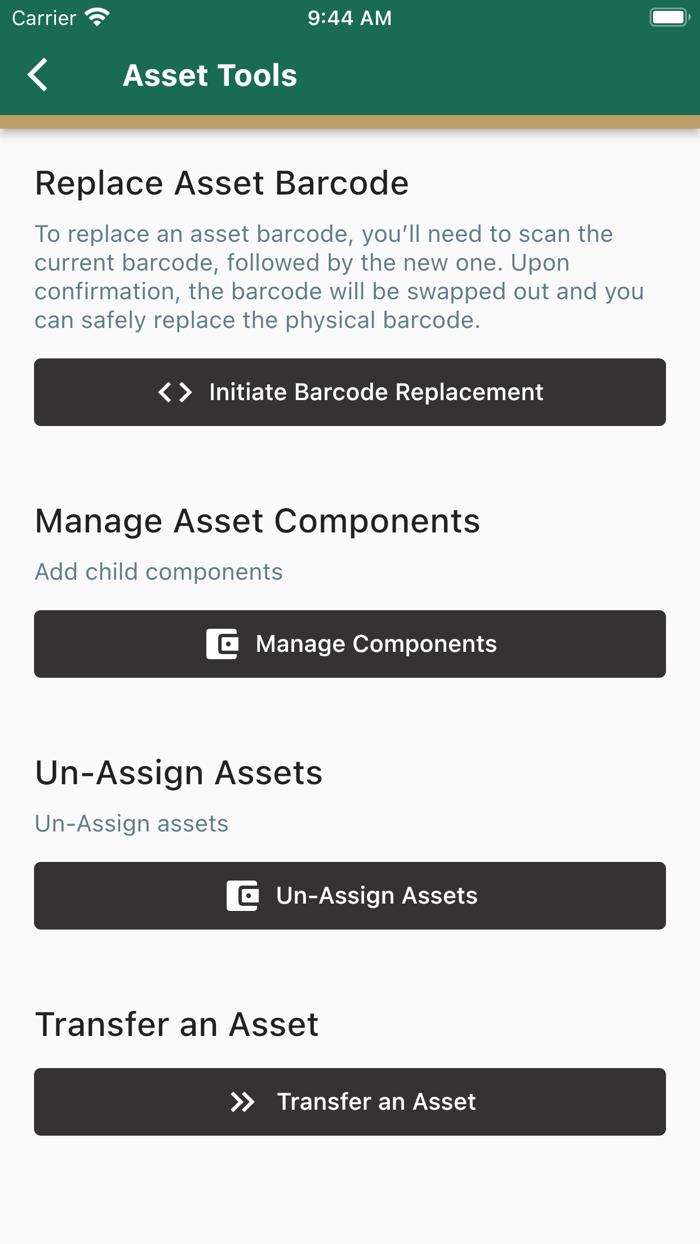
Task: Click the wallet icon beside Manage Components
Action: click(x=222, y=644)
